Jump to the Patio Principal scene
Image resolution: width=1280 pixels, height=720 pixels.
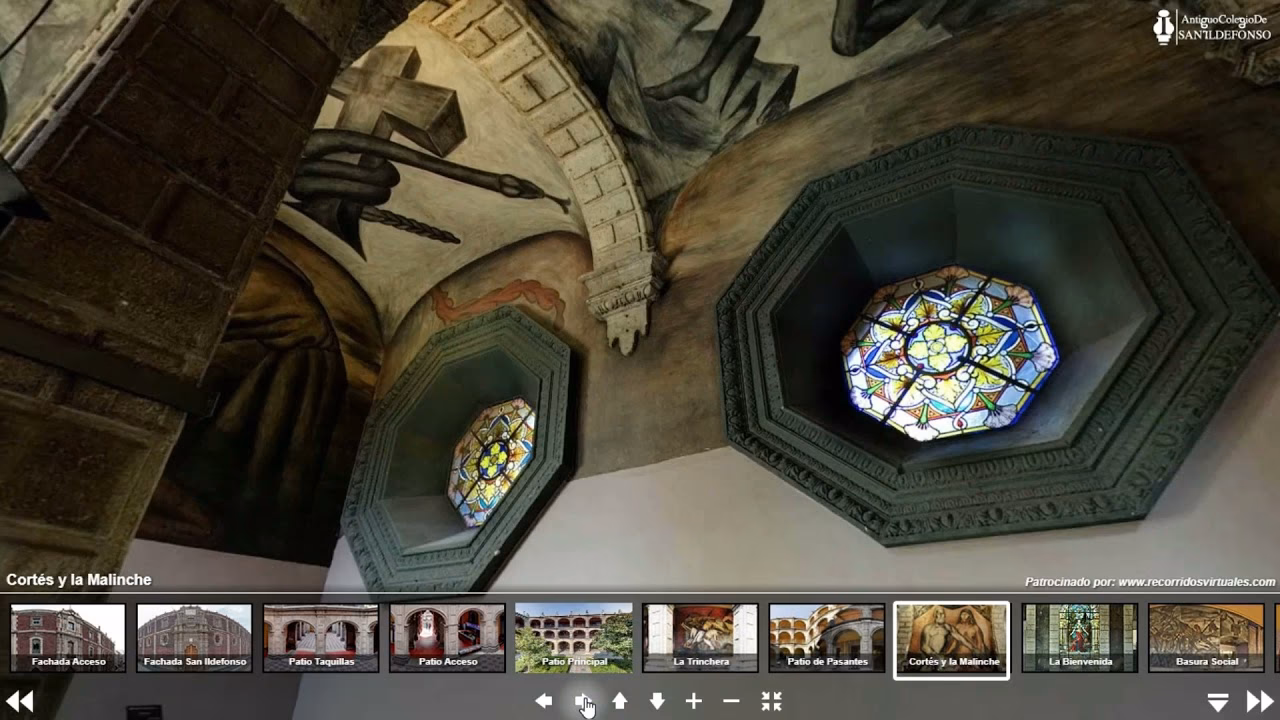[574, 638]
